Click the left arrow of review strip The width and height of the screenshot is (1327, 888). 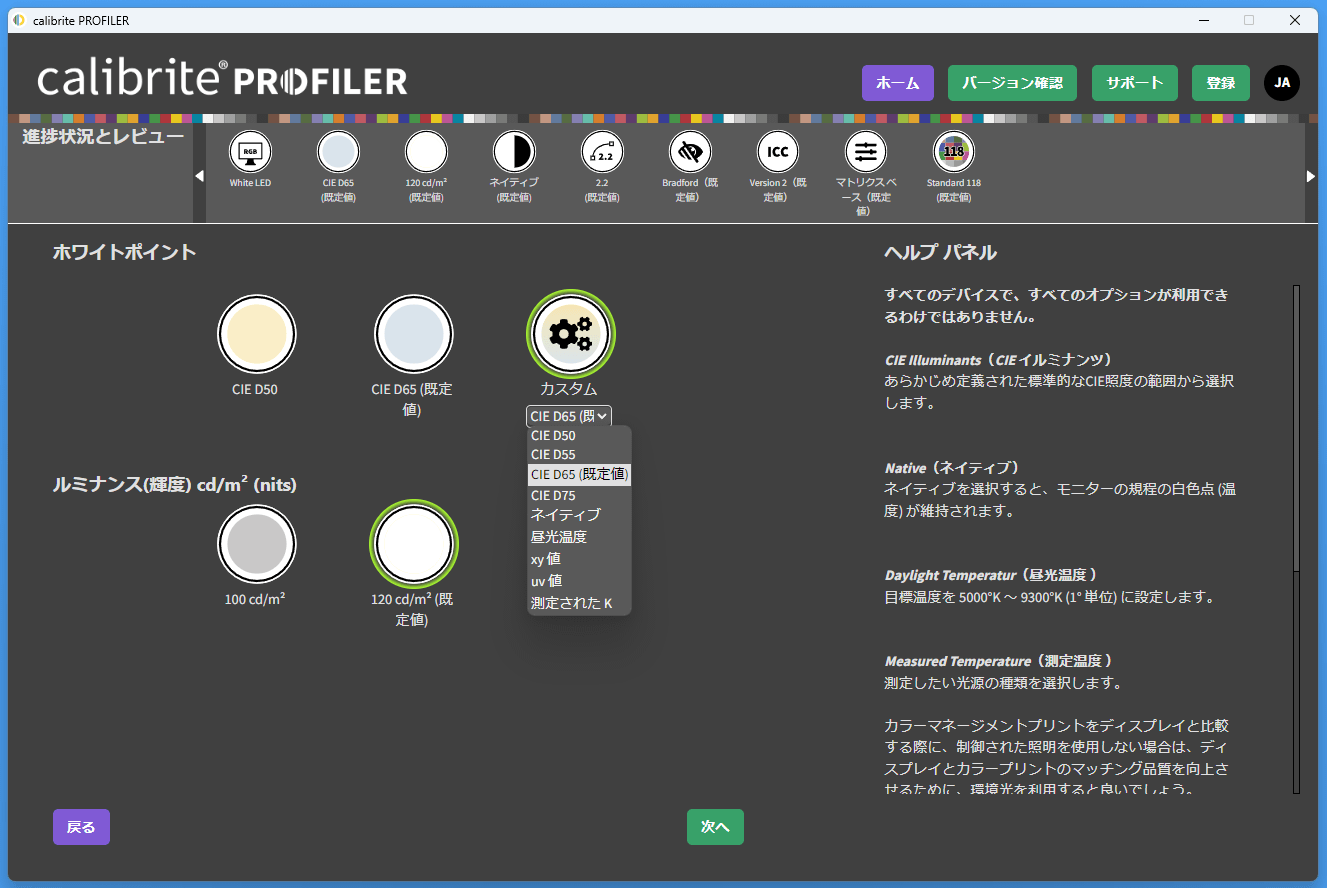199,176
